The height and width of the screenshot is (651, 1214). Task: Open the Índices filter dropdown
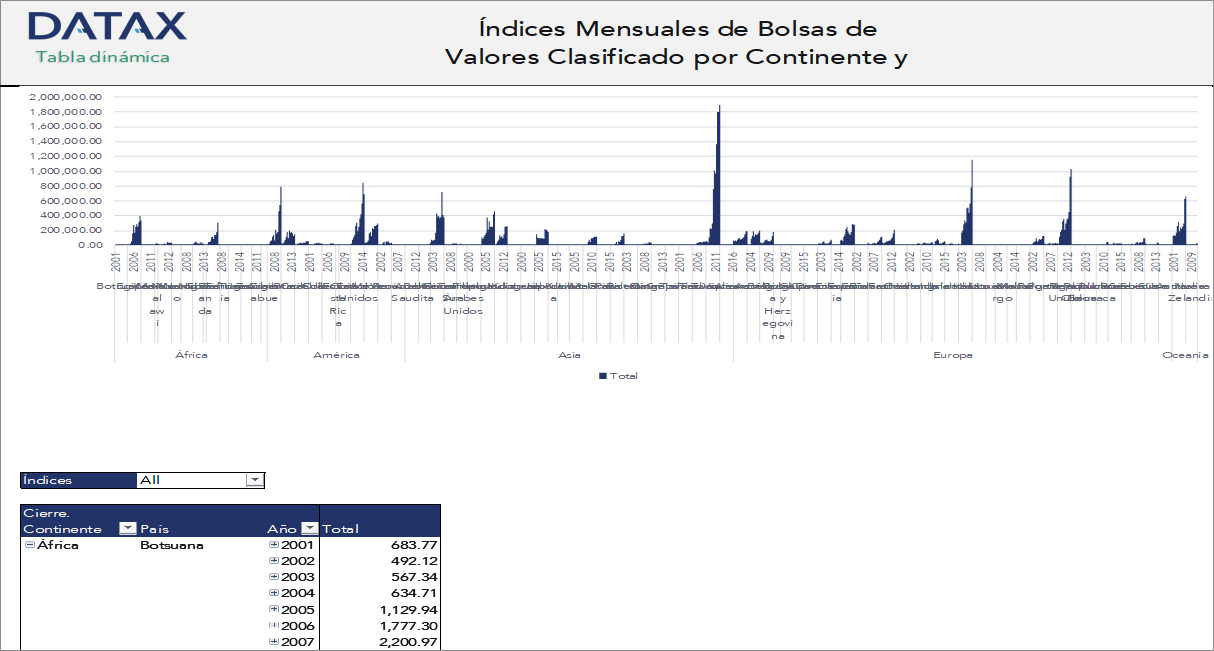(254, 480)
